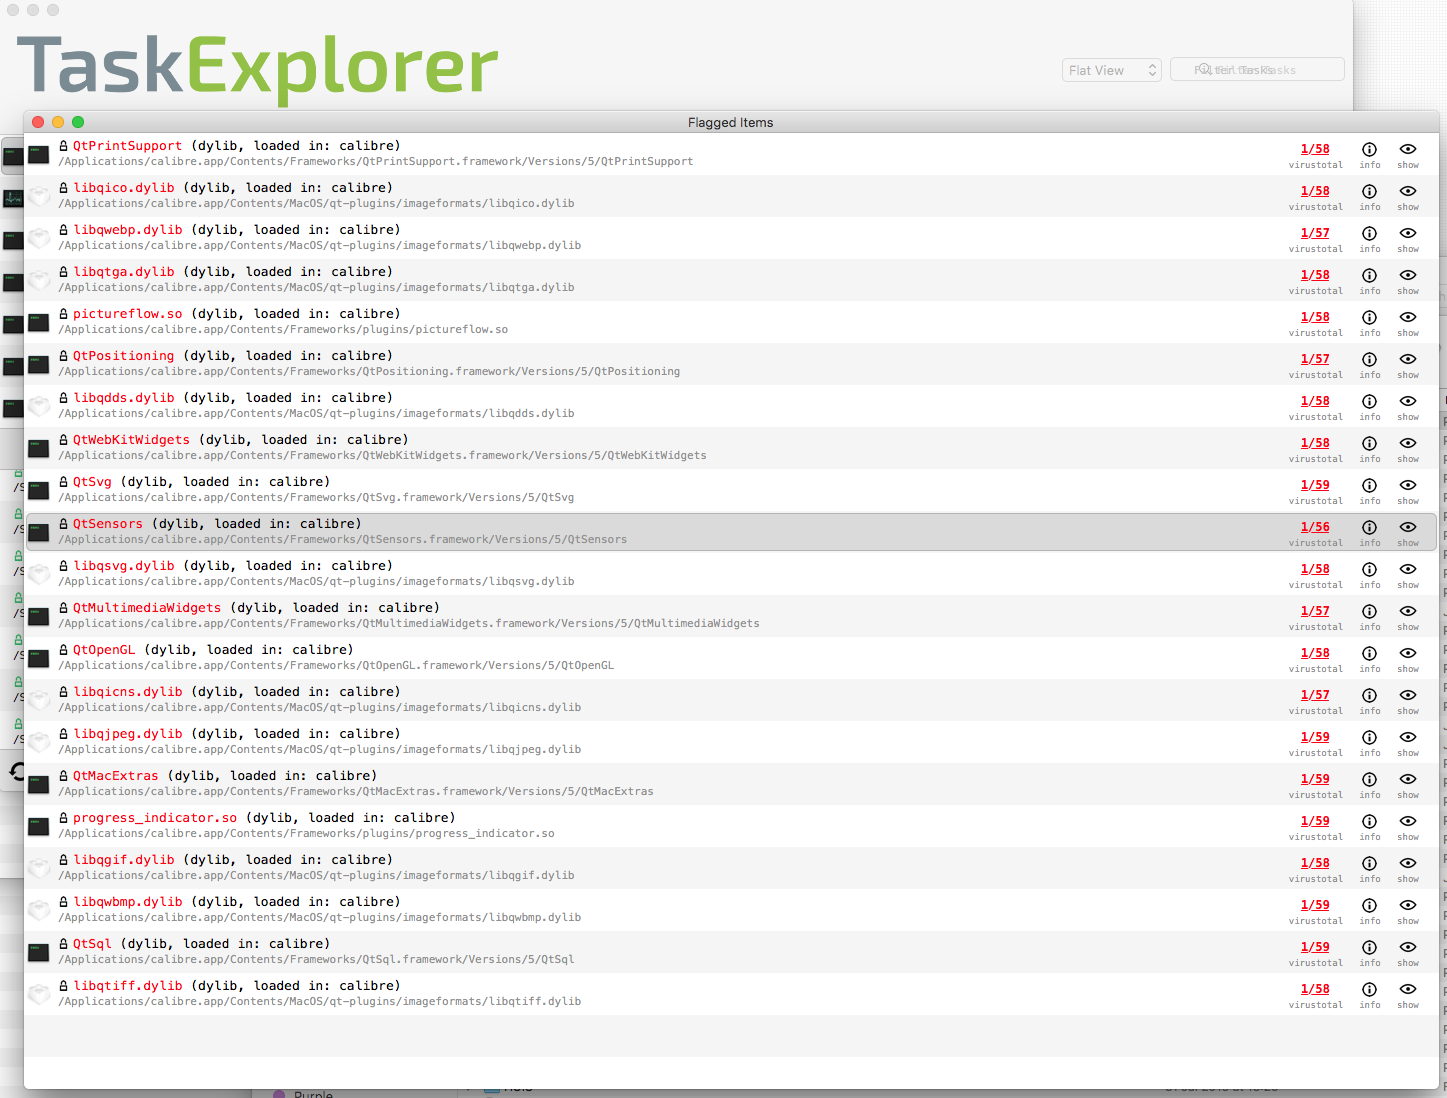Open VirusTotal 1/58 result for pictureflow.so
Screen dimensions: 1447x1098
coord(1315,317)
